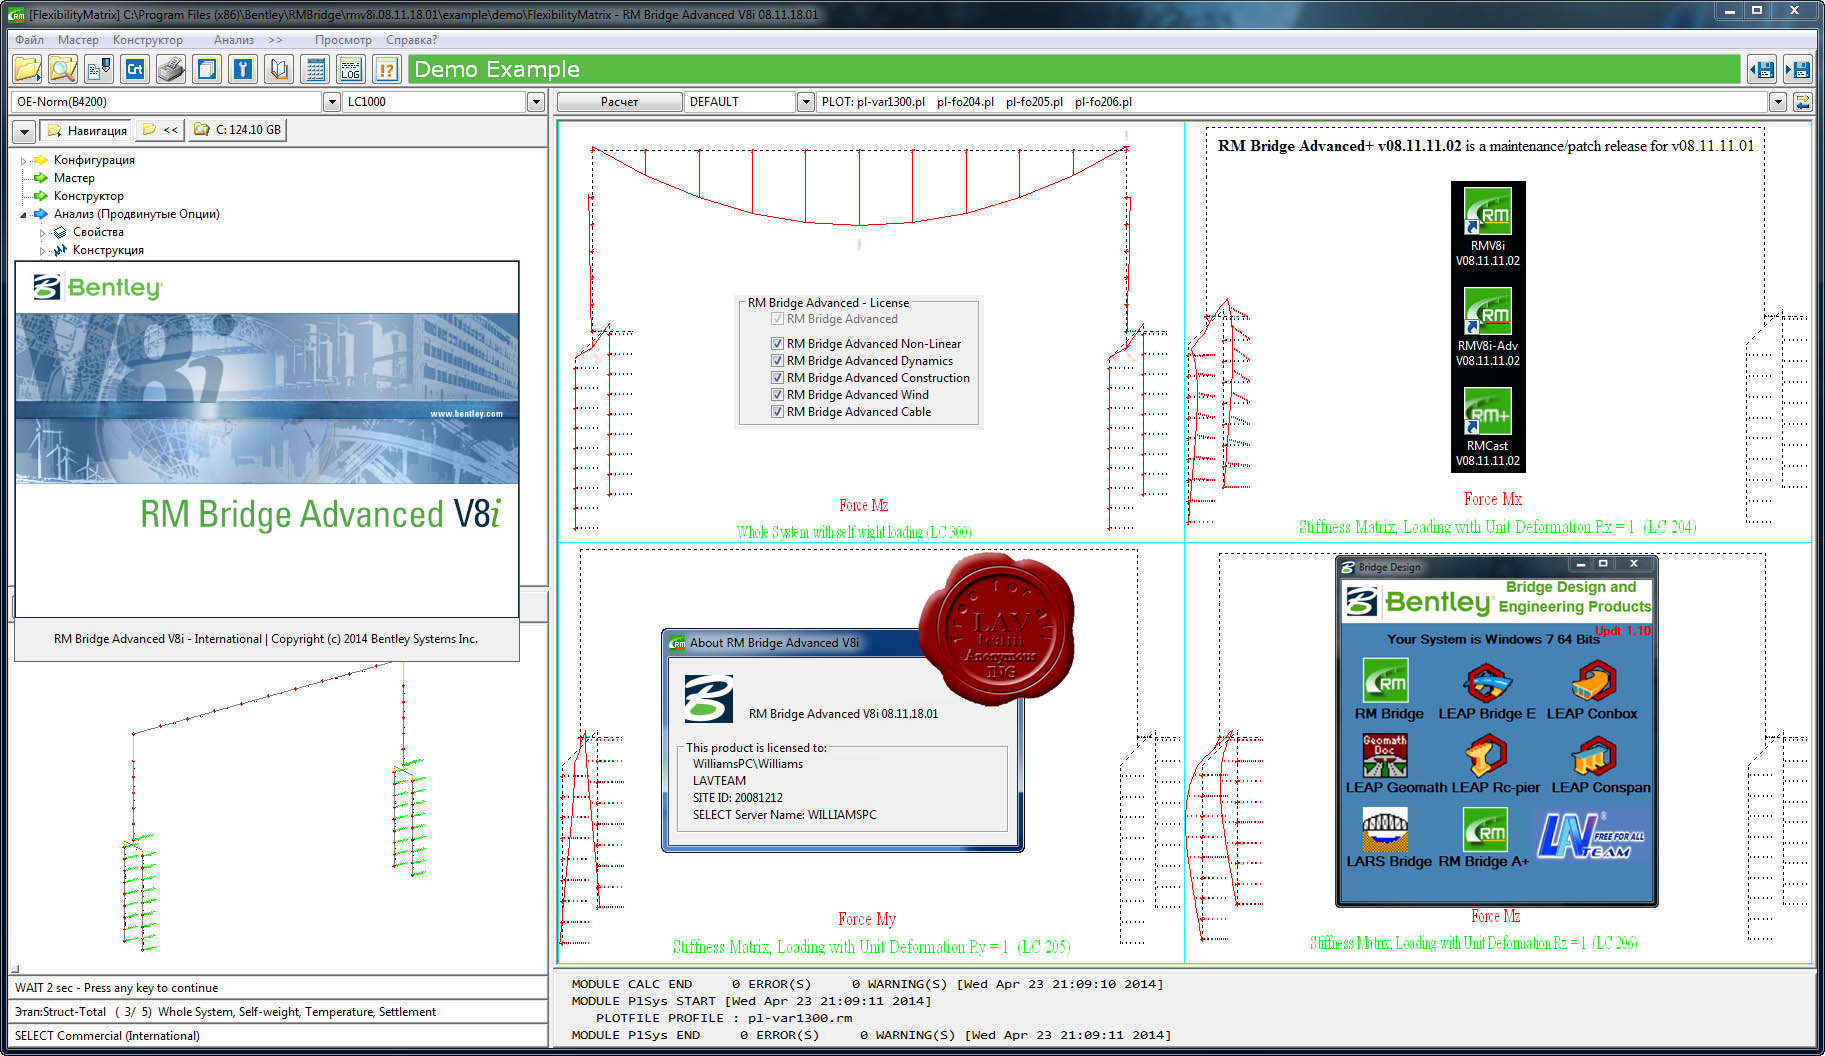Click the C: 124.10 GB drive button
The height and width of the screenshot is (1056, 1825).
tap(238, 131)
